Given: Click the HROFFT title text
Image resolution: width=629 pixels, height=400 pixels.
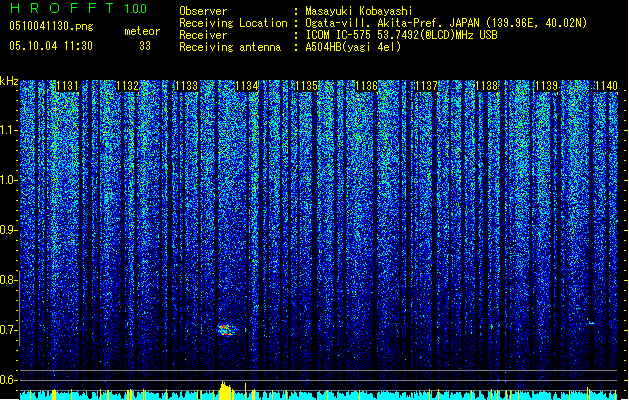Looking at the screenshot, I should pyautogui.click(x=62, y=8).
